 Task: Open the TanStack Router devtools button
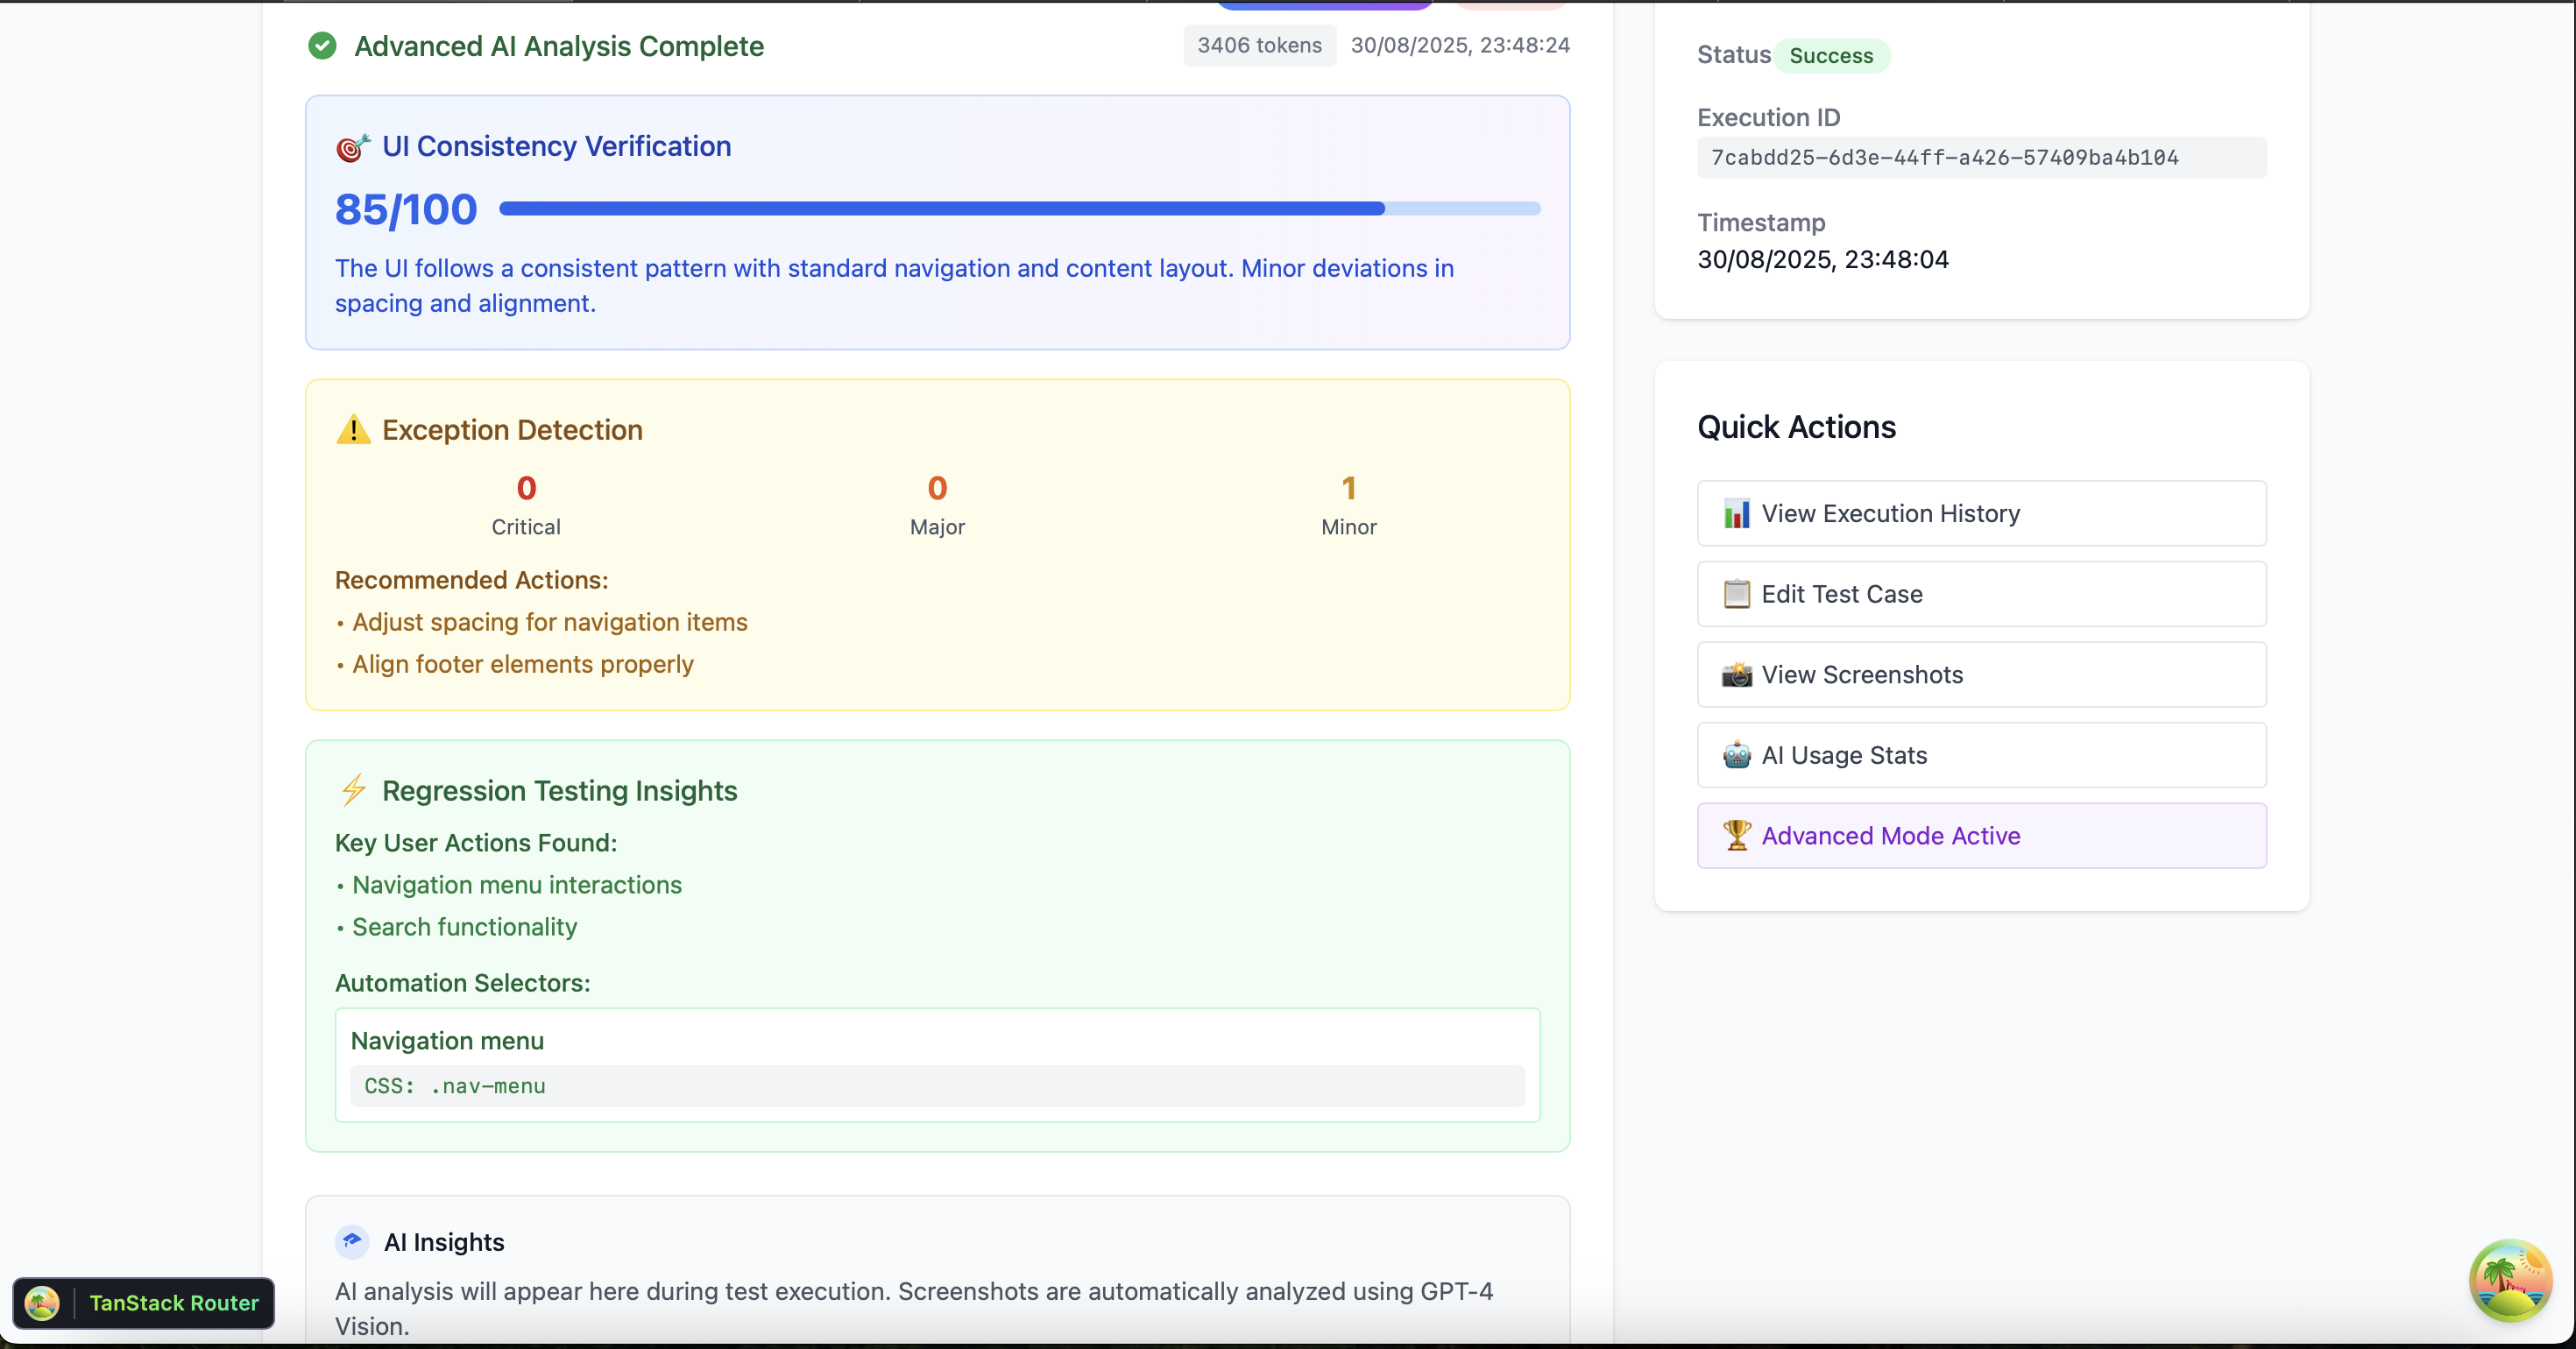click(x=144, y=1303)
